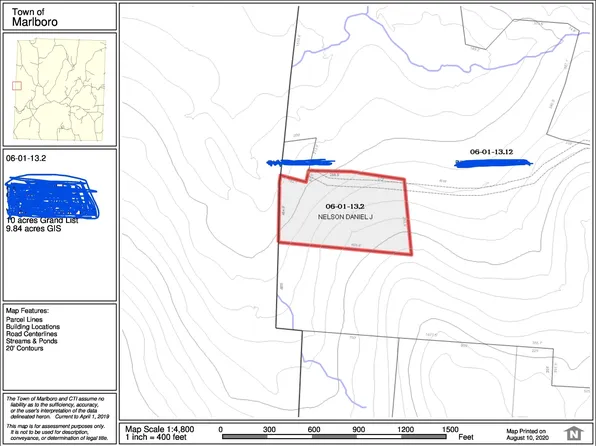Click the '900' mark on the scale bar

pyautogui.click(x=358, y=429)
